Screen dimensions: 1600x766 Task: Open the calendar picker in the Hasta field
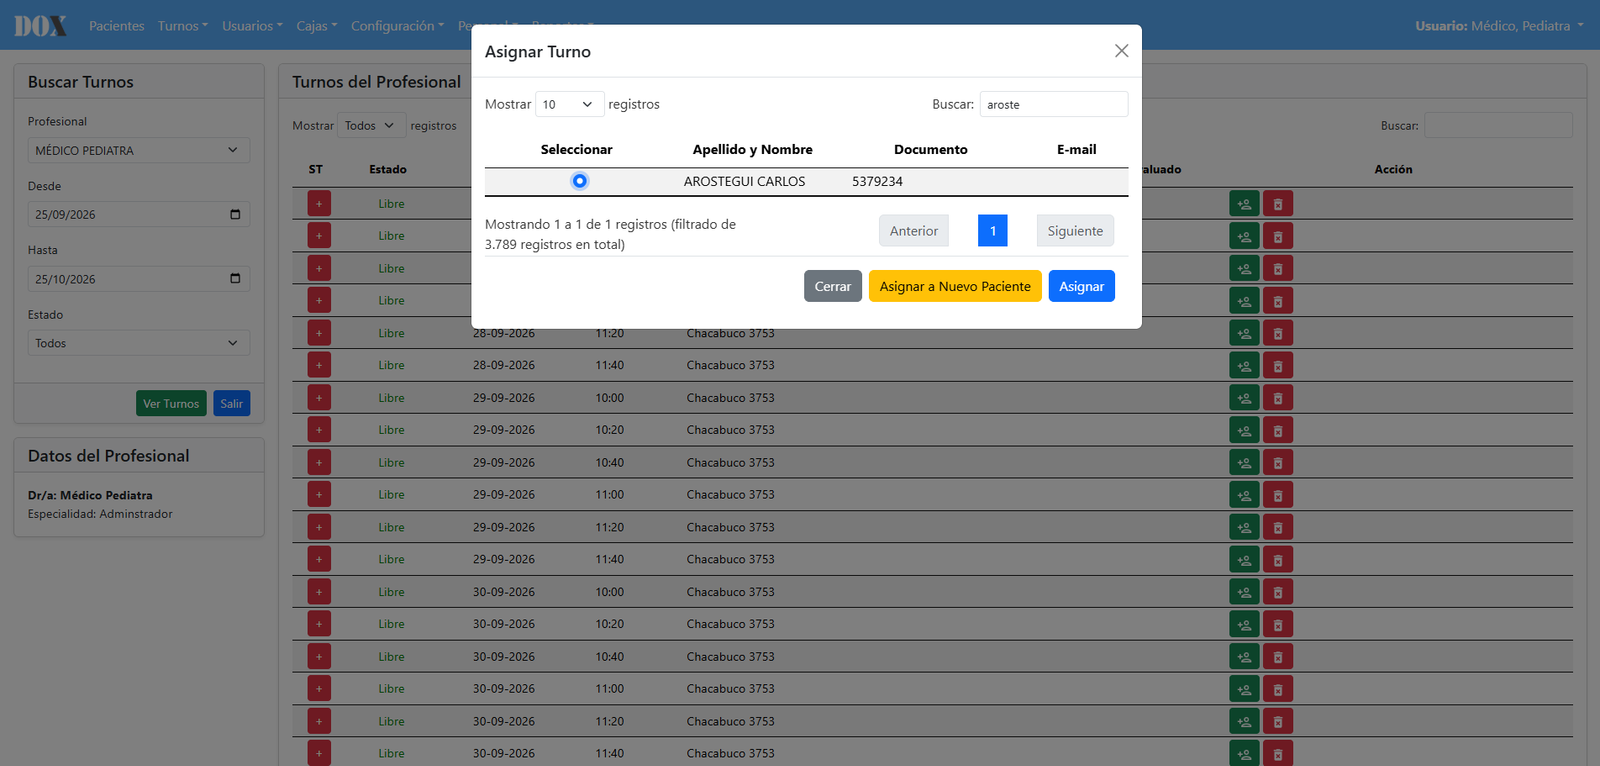pyautogui.click(x=235, y=279)
